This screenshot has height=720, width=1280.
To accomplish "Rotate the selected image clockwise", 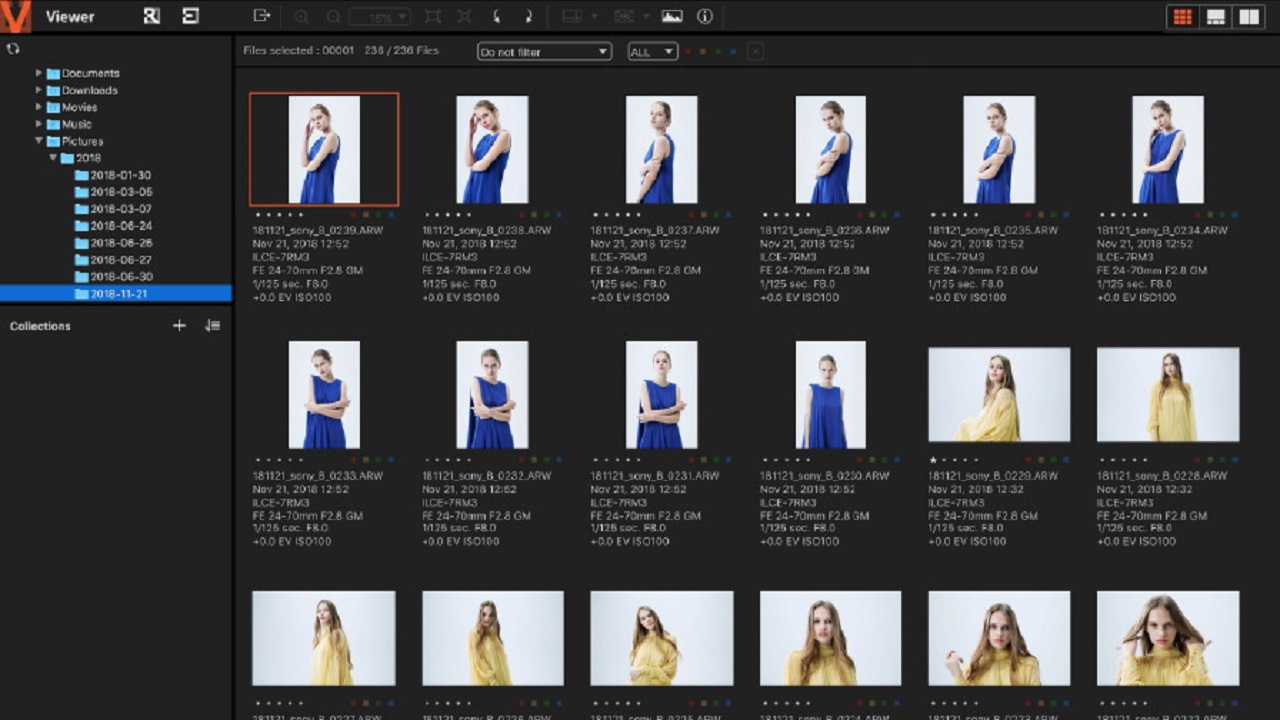I will (x=529, y=16).
